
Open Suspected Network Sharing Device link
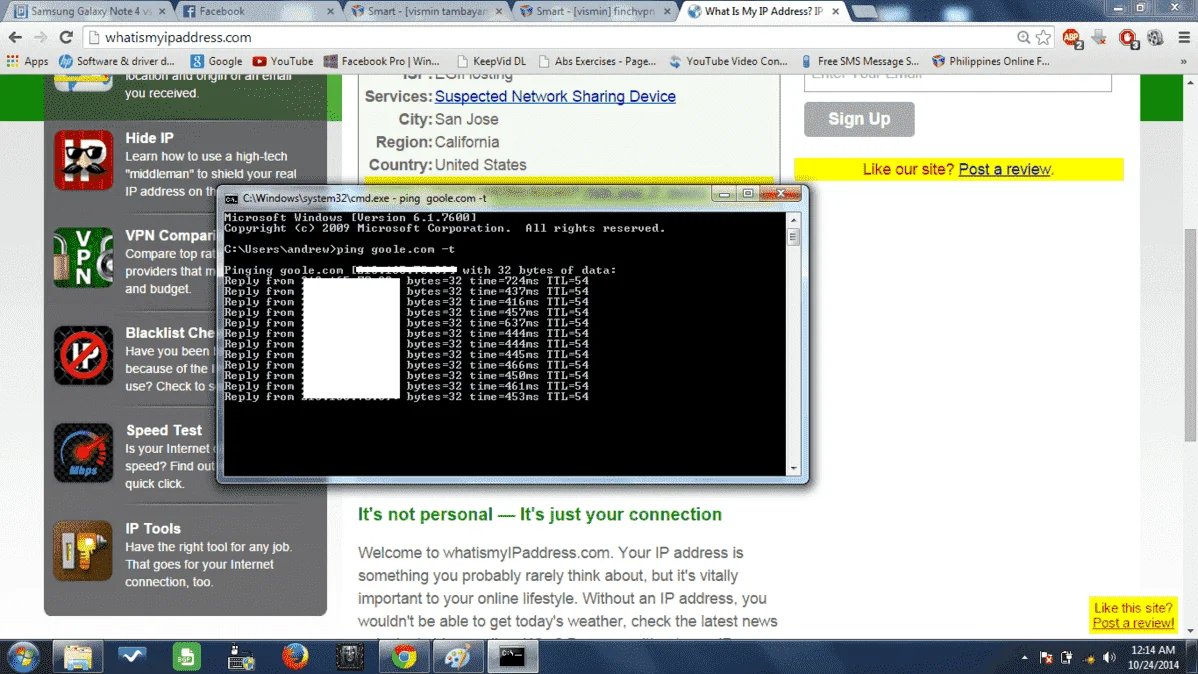point(555,96)
